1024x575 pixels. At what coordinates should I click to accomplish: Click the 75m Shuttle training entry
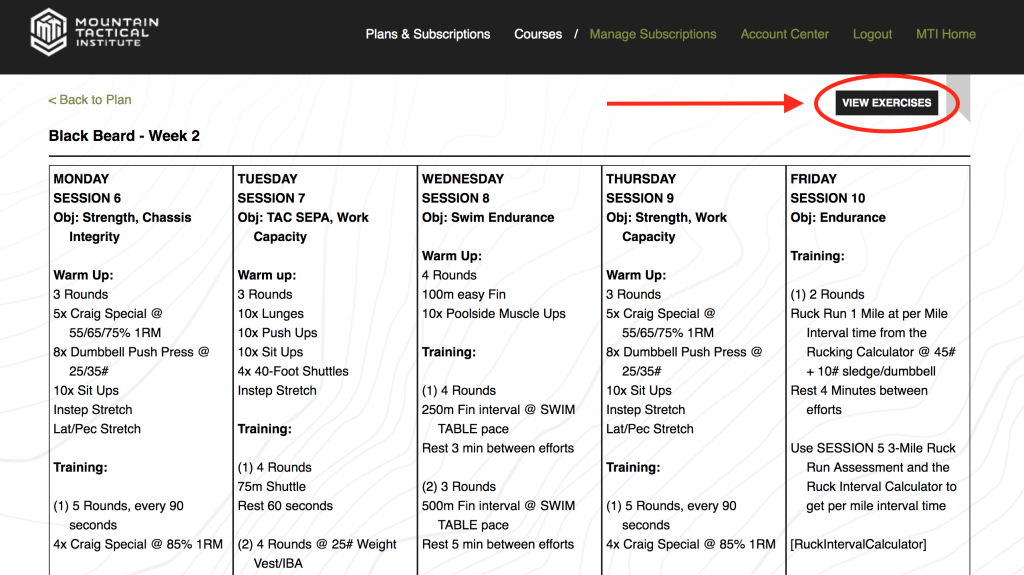[272, 486]
